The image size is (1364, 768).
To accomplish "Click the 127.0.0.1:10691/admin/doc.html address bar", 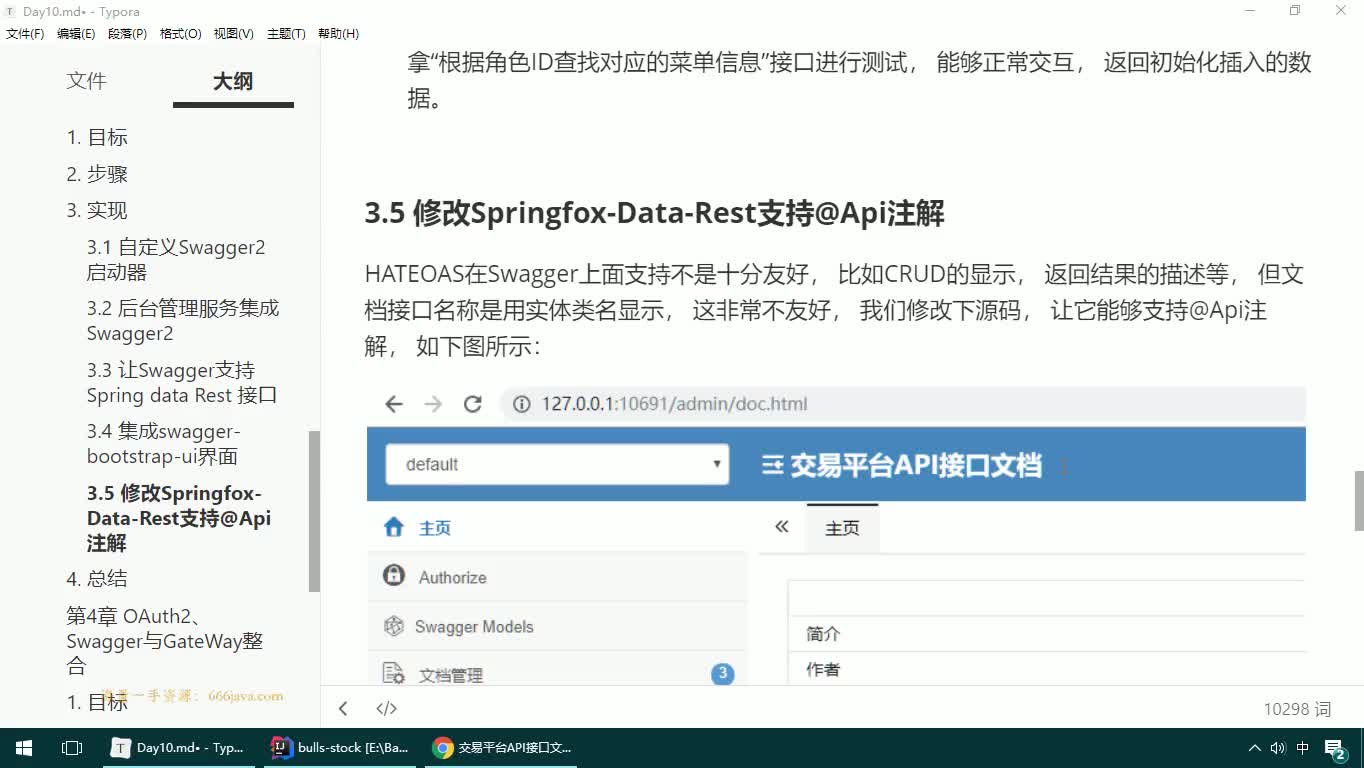I will pos(905,404).
